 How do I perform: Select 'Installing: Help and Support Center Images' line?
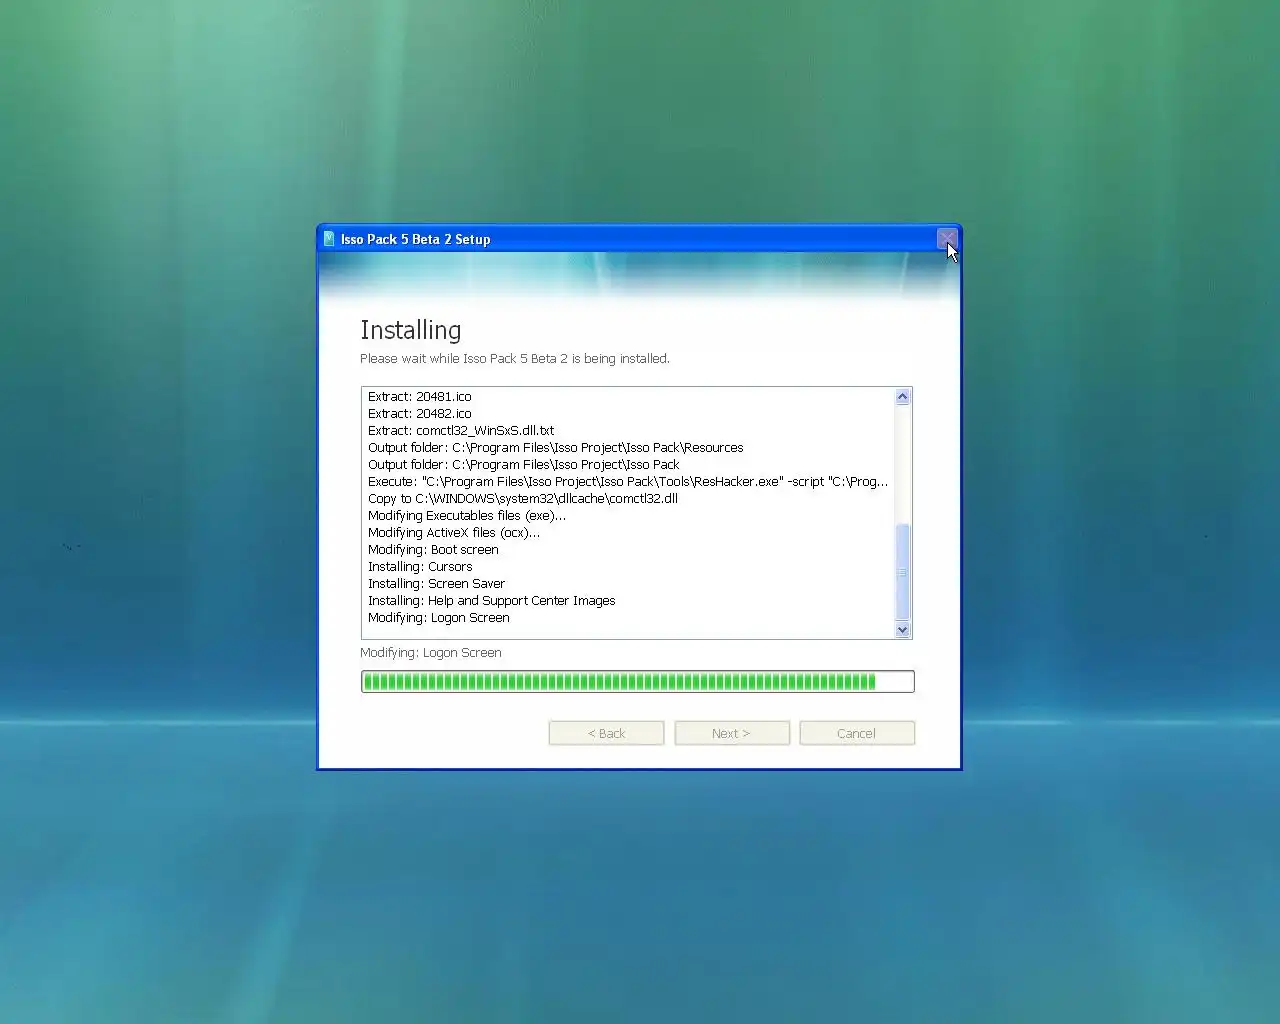tap(492, 601)
